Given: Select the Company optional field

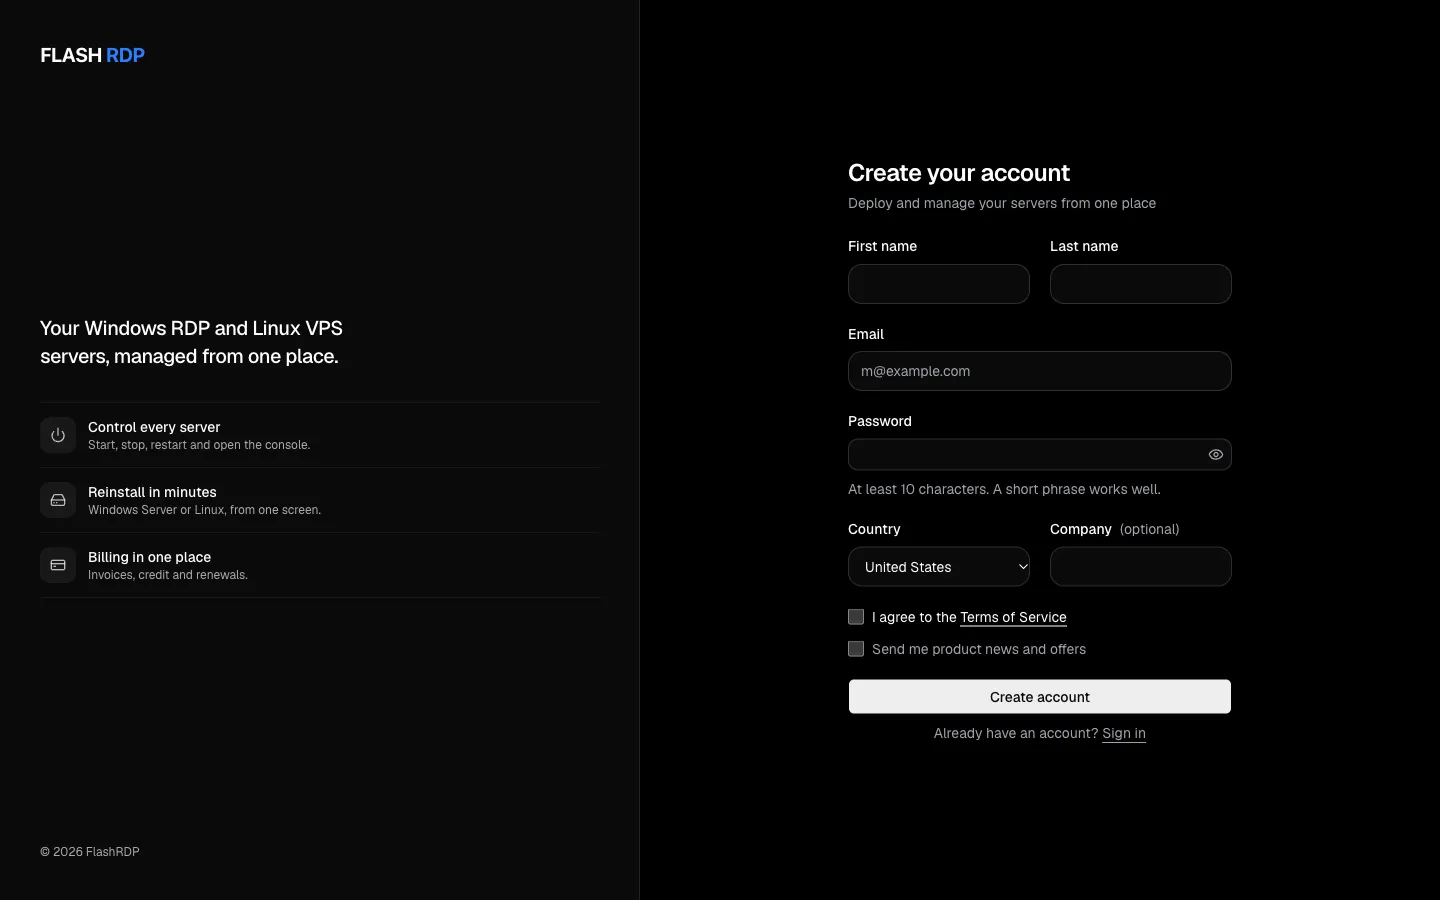Looking at the screenshot, I should click(x=1141, y=567).
